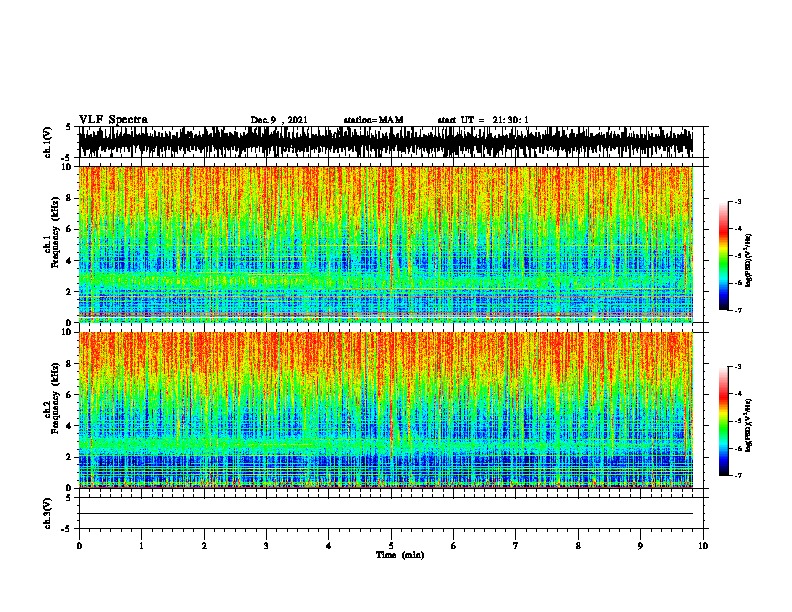Click the ch.2 color scale bar
The image size is (792, 612).
tap(724, 421)
